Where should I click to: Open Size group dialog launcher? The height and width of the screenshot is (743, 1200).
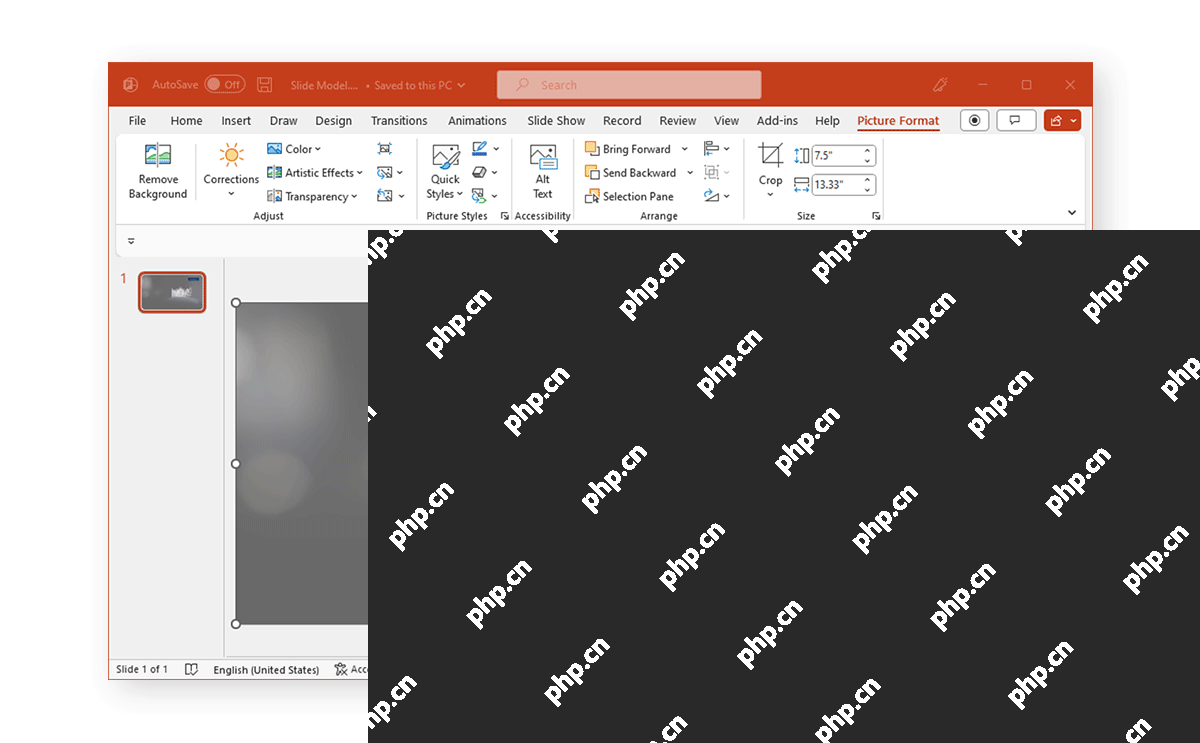(x=876, y=216)
